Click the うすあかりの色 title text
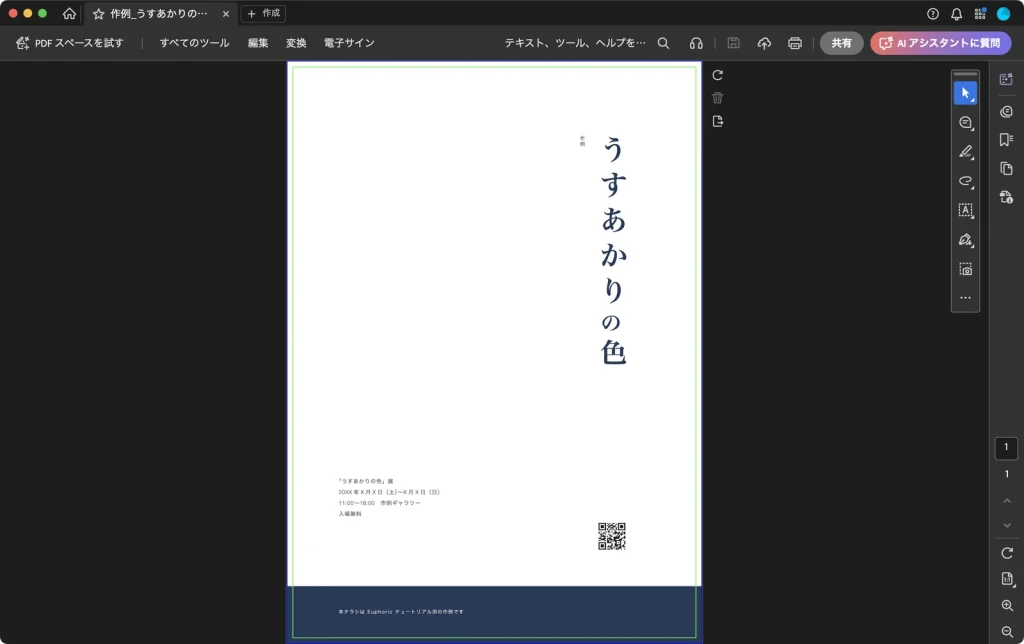The image size is (1024, 644). coord(613,250)
